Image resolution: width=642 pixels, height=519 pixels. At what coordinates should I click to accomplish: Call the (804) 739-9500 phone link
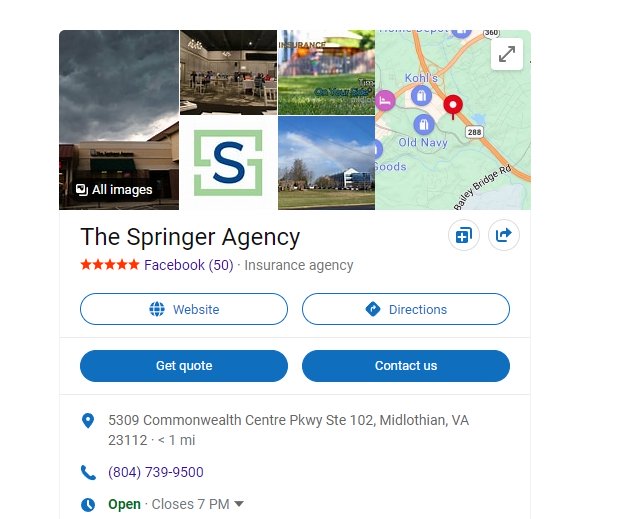tap(156, 472)
